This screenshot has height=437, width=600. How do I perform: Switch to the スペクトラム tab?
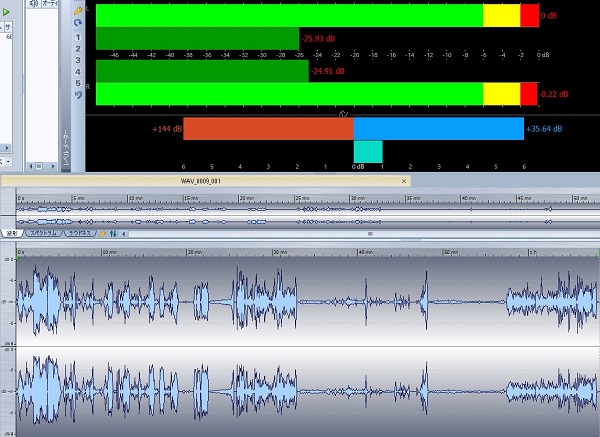click(x=43, y=233)
